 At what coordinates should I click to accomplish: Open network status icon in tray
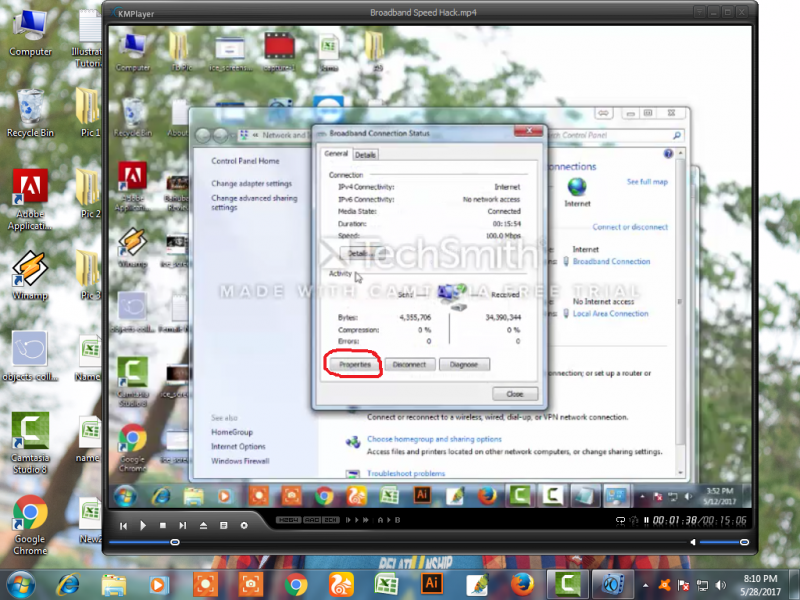[703, 585]
